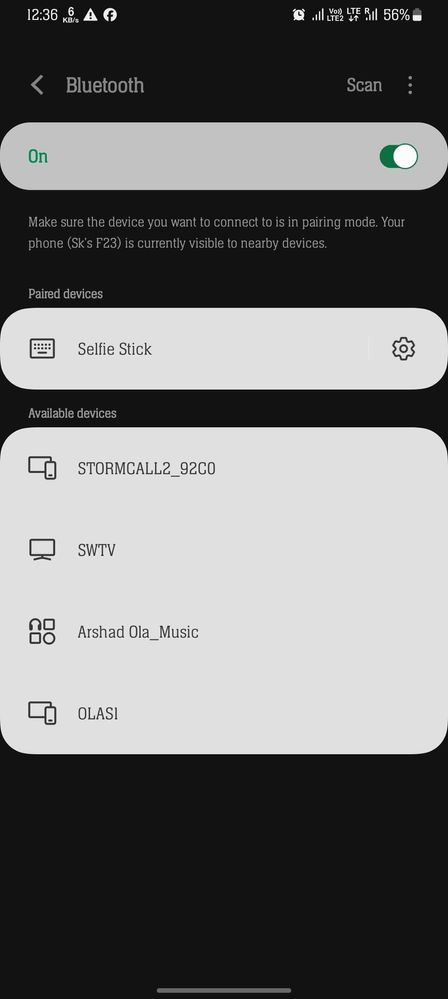448x999 pixels.
Task: Pair with Arshad Ola_Music
Action: [x=224, y=631]
